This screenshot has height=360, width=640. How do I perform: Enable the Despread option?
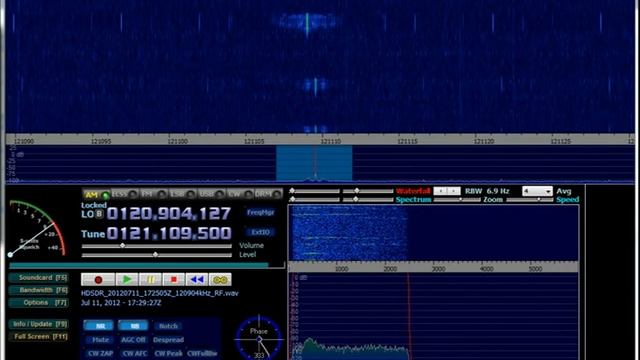[x=168, y=340]
